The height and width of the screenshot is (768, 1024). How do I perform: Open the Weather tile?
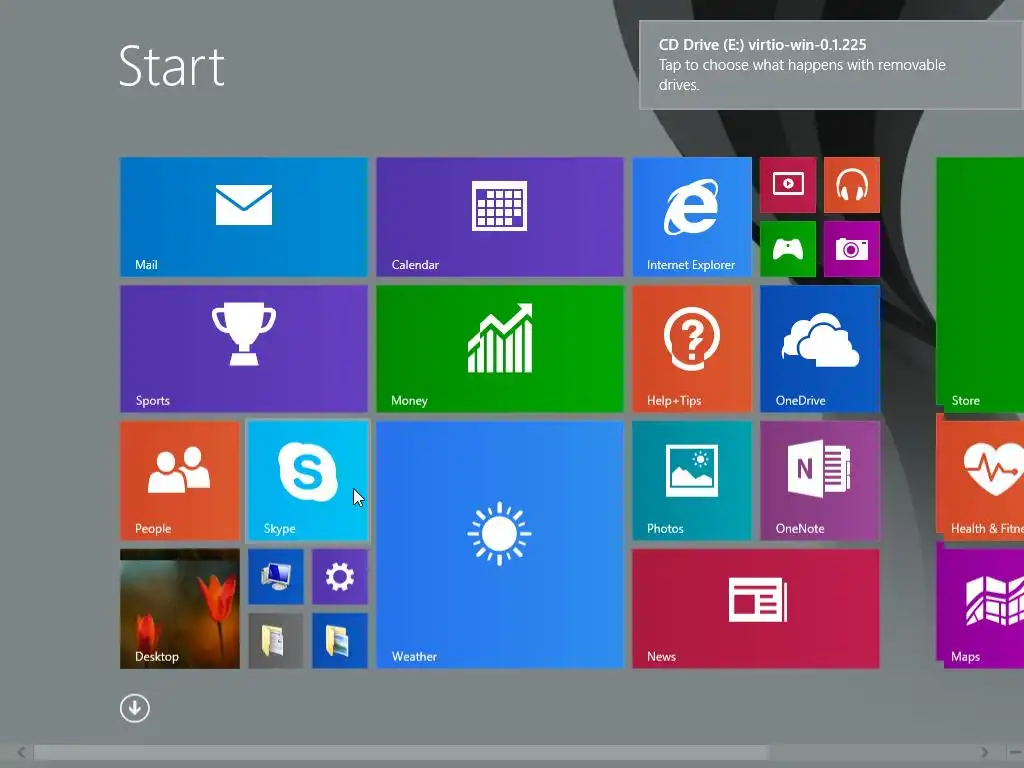(500, 545)
